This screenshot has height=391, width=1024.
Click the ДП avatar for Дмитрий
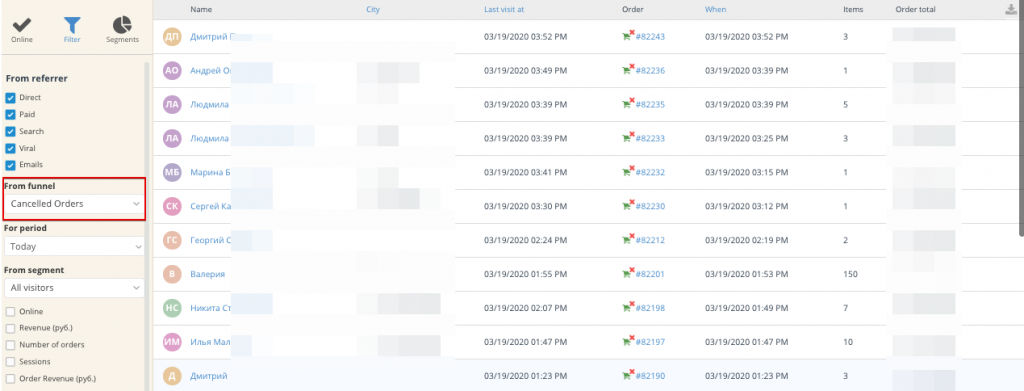point(172,37)
